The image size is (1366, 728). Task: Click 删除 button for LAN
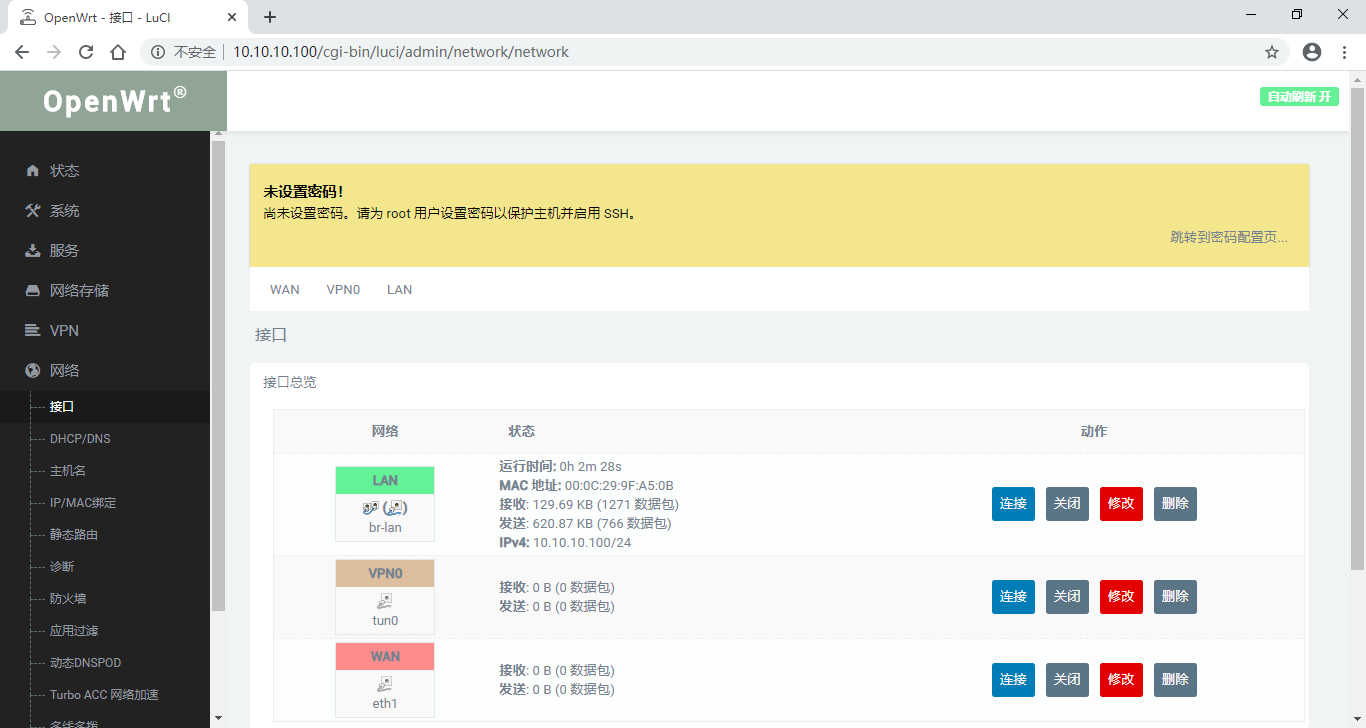pos(1175,504)
